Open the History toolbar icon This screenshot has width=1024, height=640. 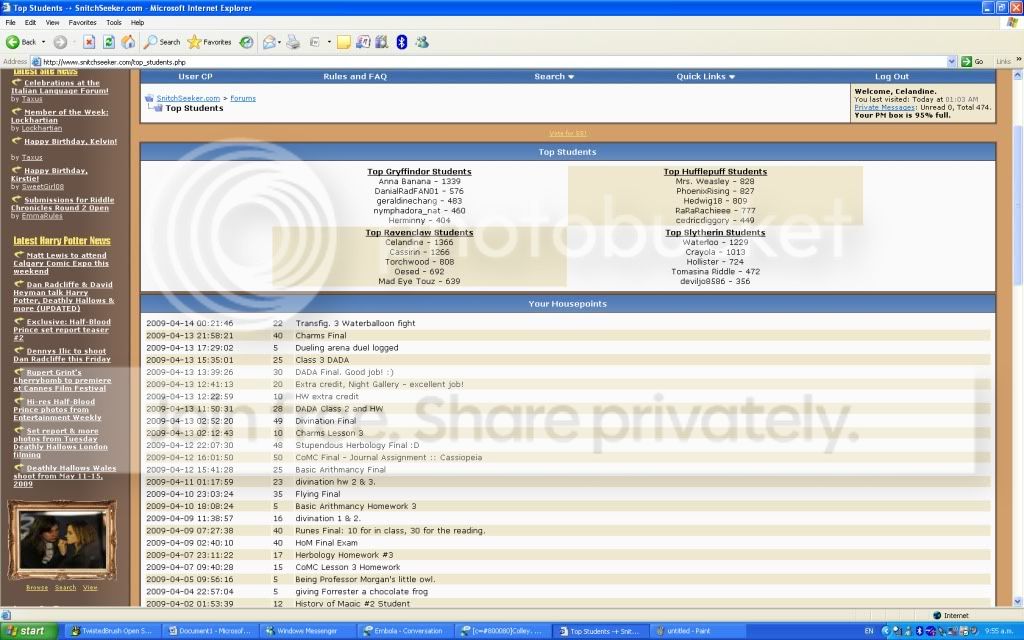click(x=246, y=42)
